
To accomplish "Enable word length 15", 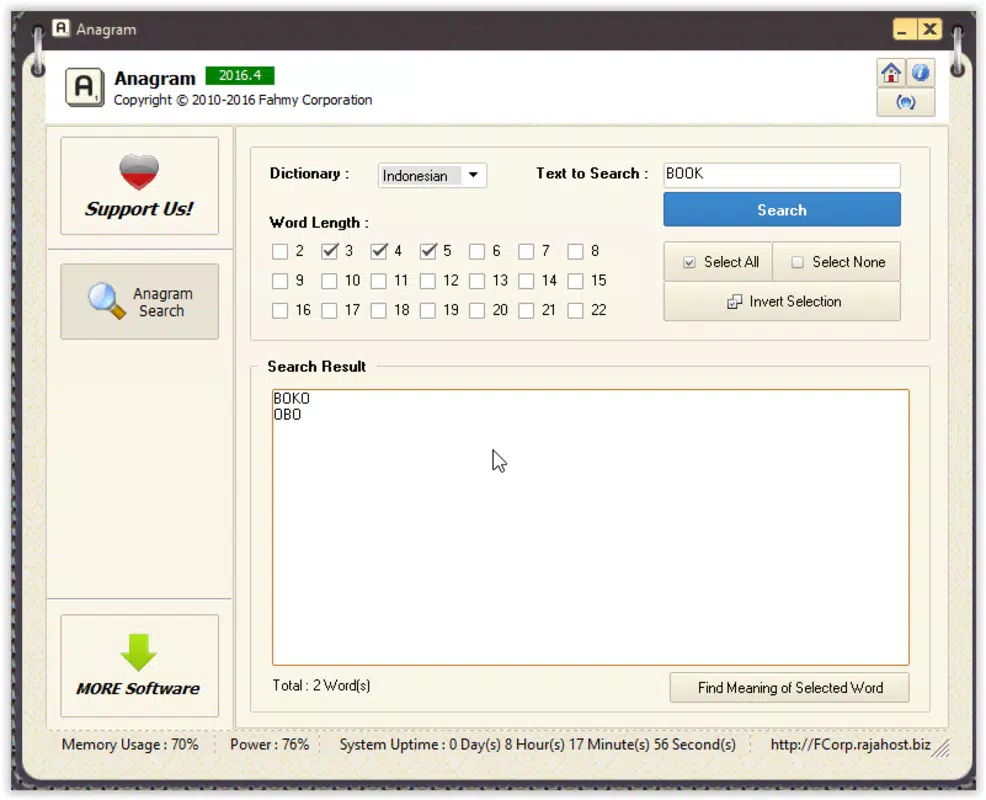I will (575, 281).
